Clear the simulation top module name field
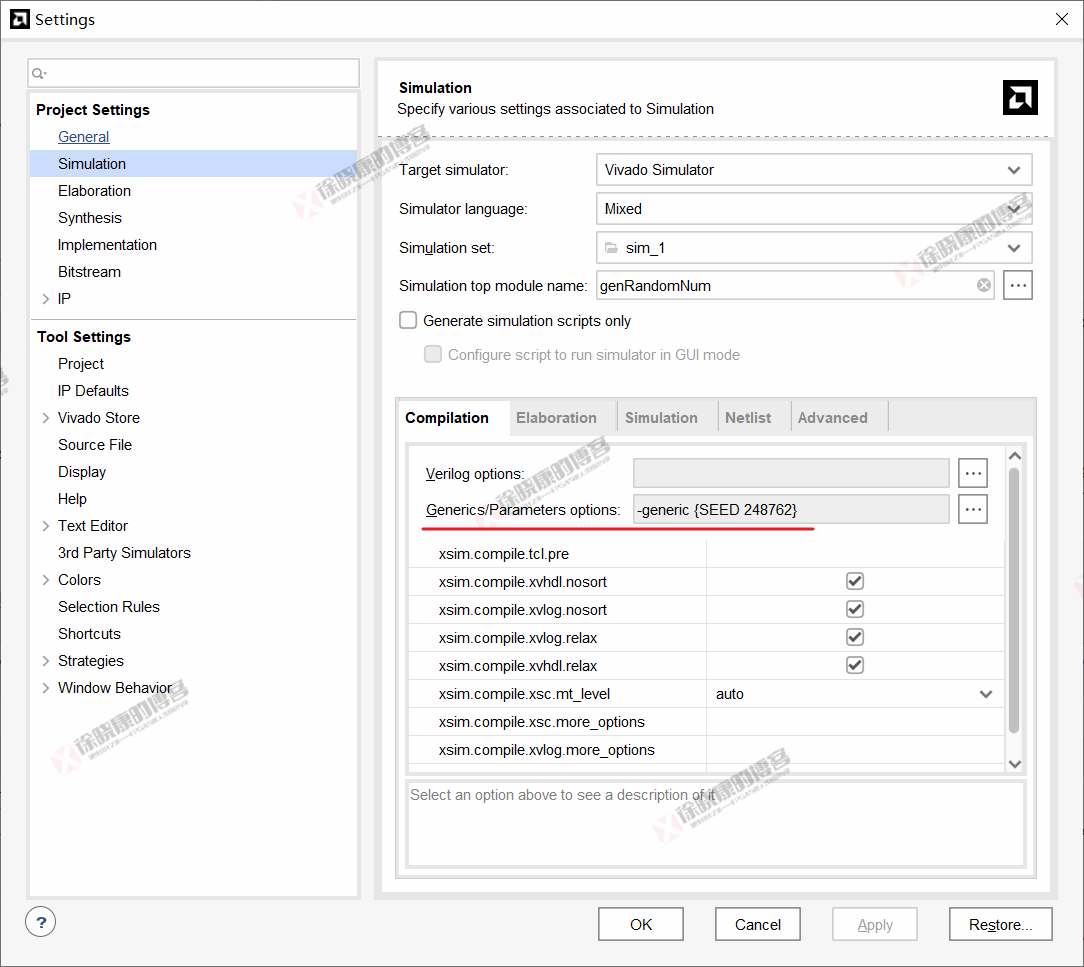1084x967 pixels. point(984,286)
